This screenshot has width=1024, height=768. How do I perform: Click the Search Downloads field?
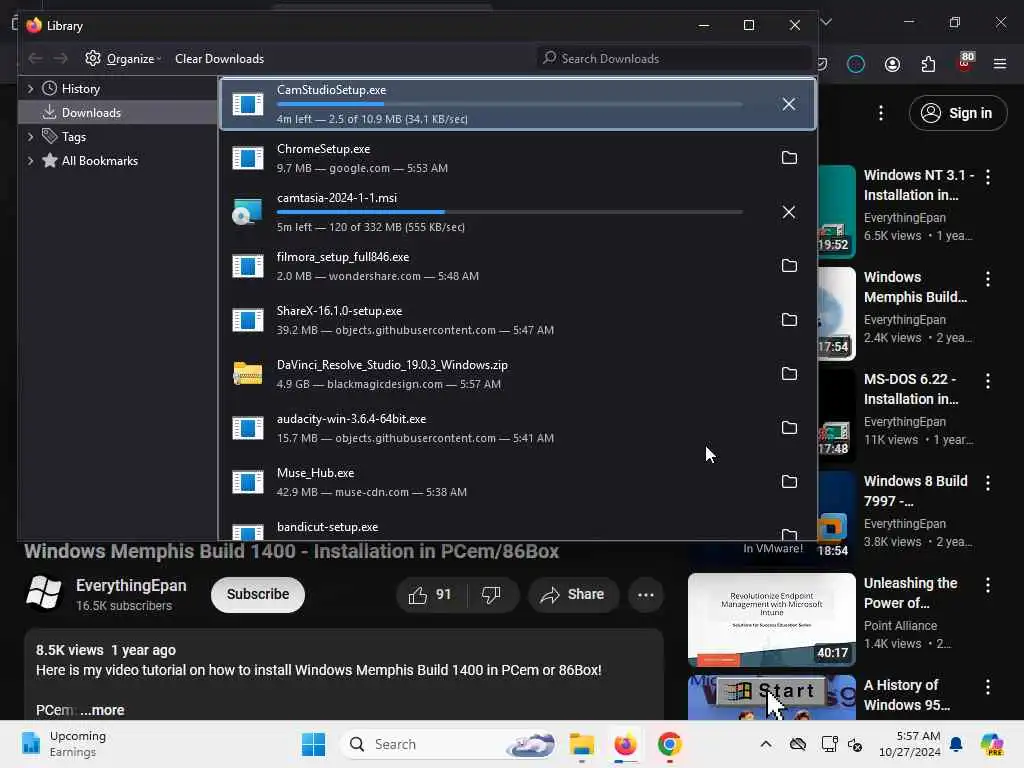click(674, 59)
